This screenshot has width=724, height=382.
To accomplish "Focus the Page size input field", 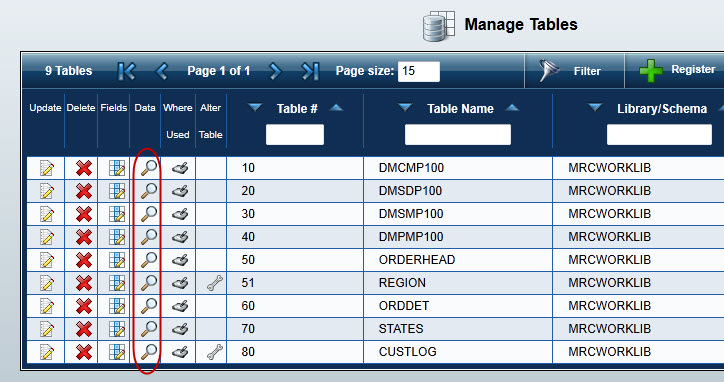I will point(419,71).
